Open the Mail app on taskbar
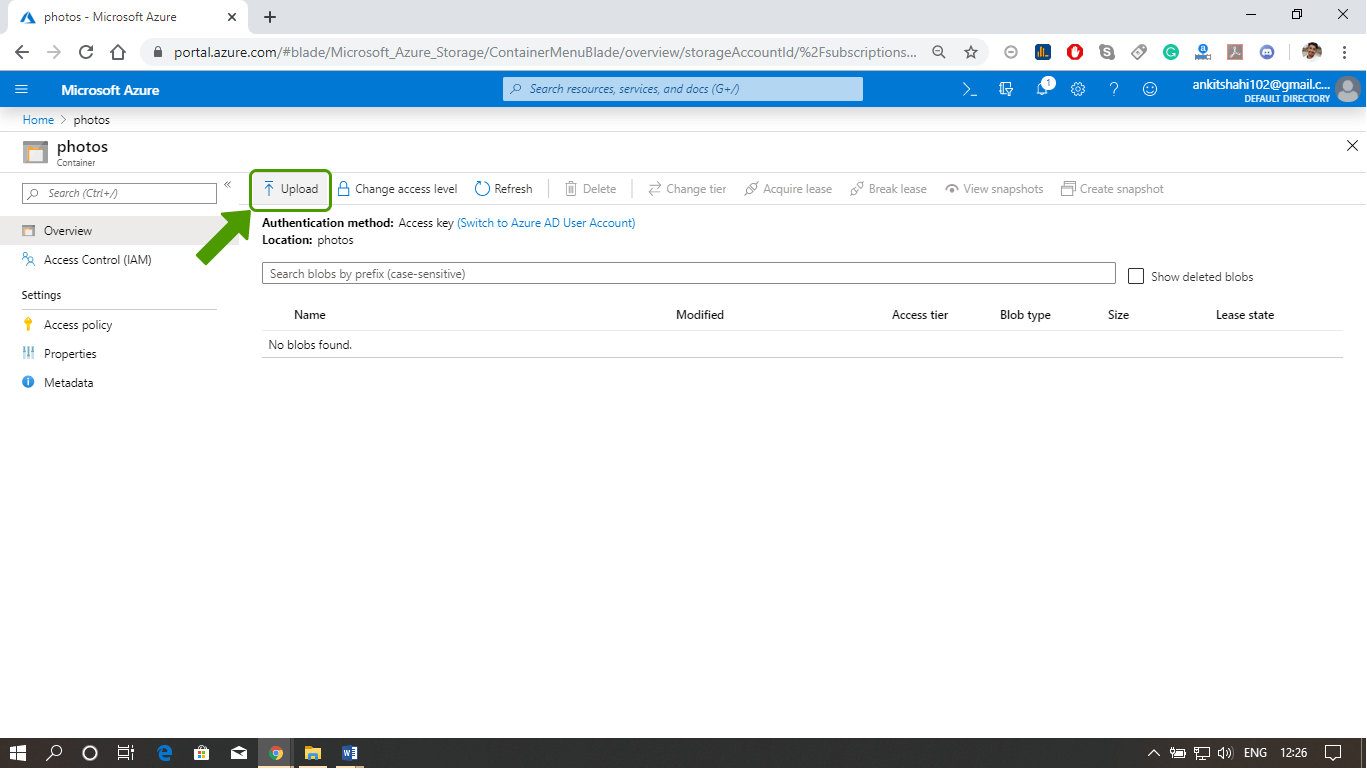The height and width of the screenshot is (769, 1367). click(239, 753)
